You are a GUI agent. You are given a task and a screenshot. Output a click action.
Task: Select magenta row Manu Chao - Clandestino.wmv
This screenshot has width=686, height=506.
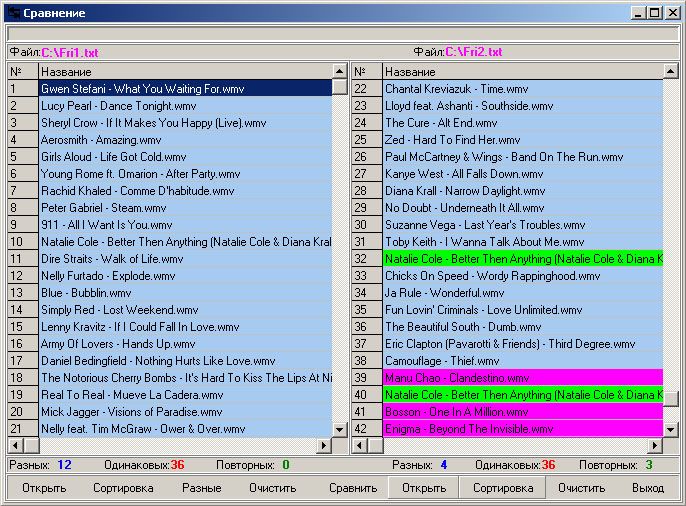(523, 378)
